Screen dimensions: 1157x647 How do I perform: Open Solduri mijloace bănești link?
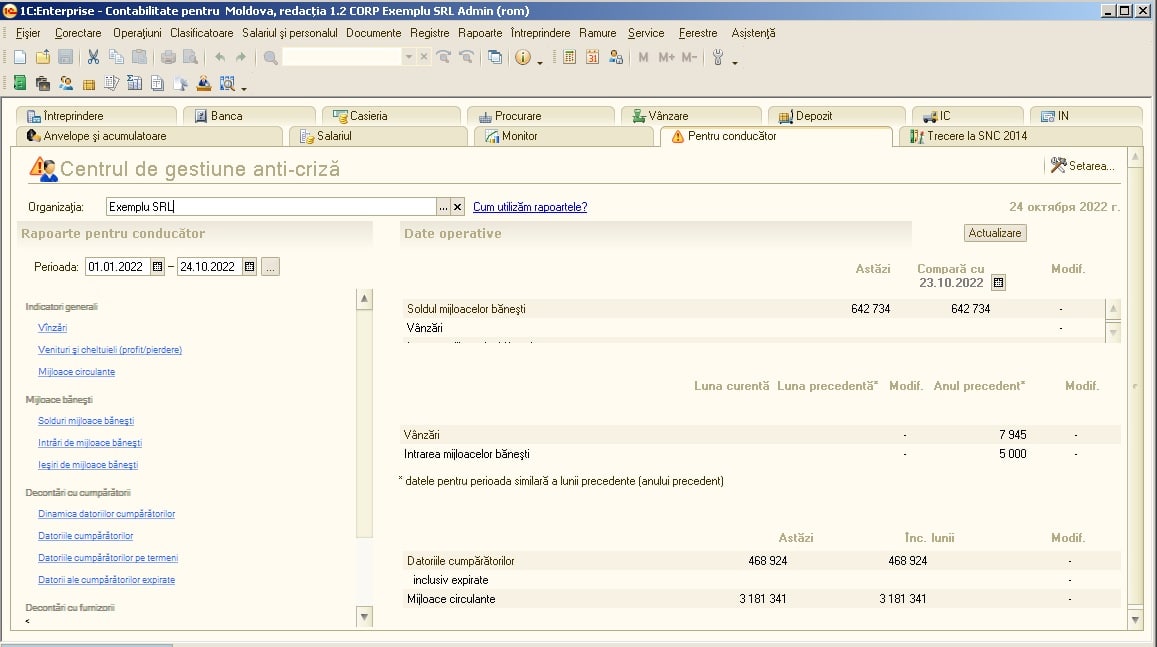tap(86, 421)
